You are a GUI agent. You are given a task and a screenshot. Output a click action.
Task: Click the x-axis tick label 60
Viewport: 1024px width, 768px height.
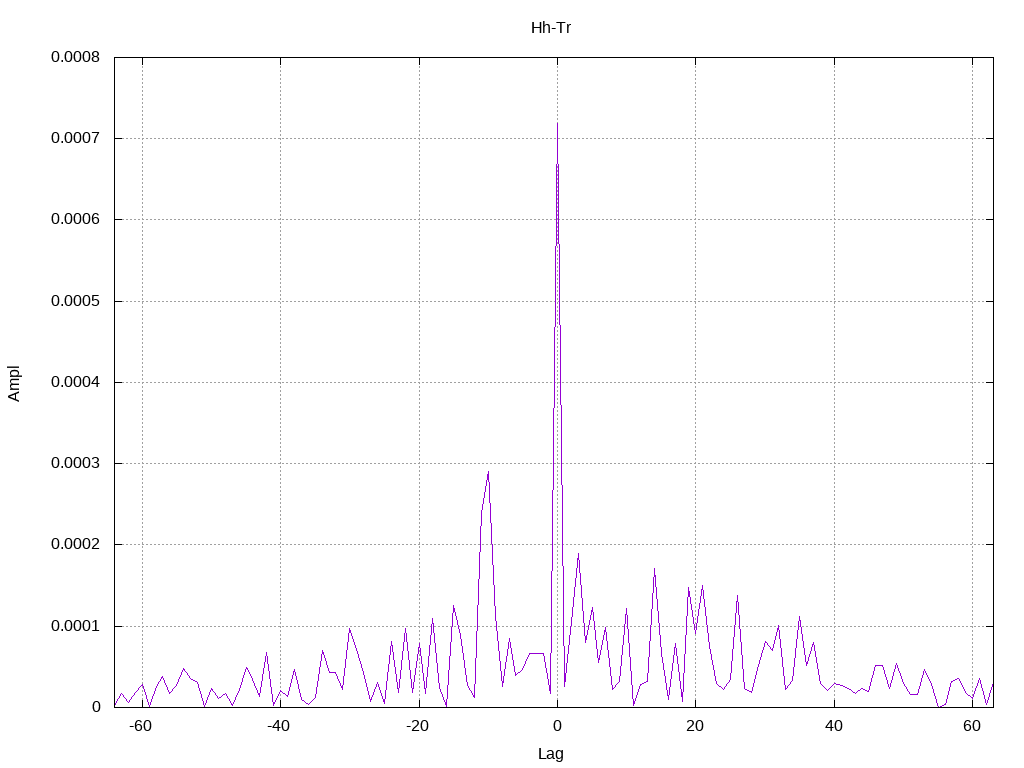(972, 726)
